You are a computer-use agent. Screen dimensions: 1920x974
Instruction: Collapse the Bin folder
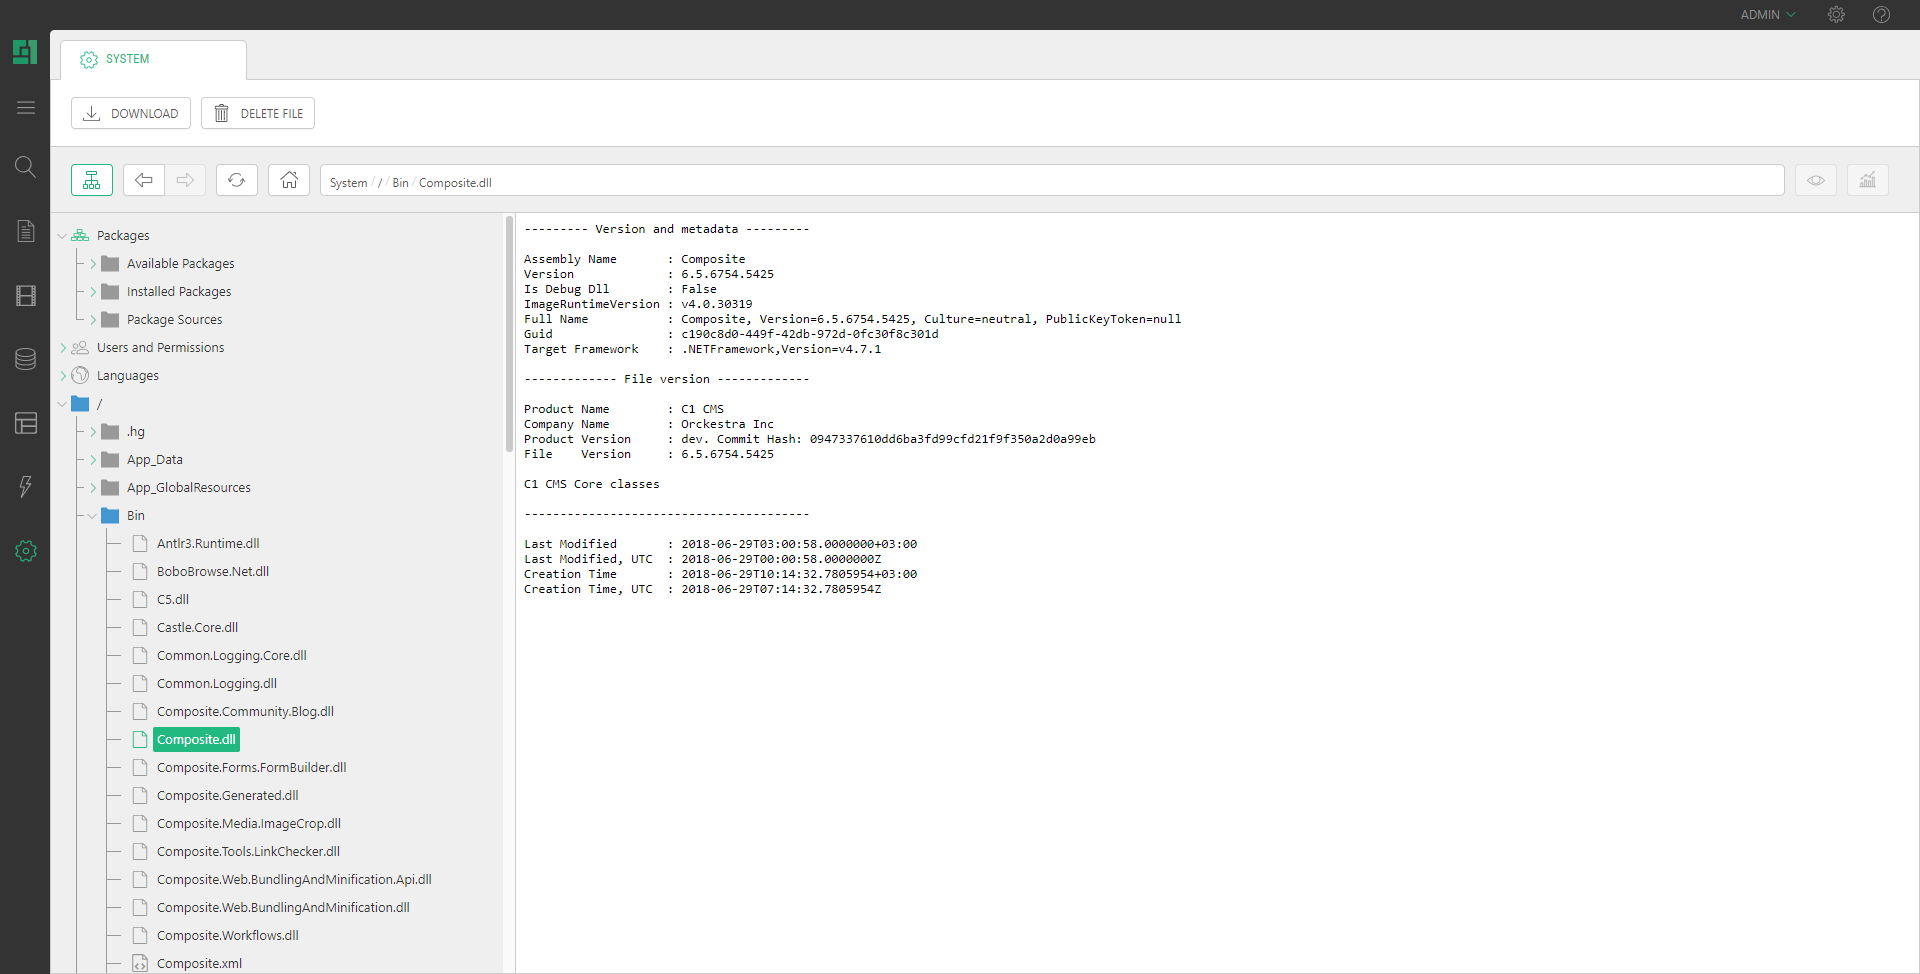[93, 516]
